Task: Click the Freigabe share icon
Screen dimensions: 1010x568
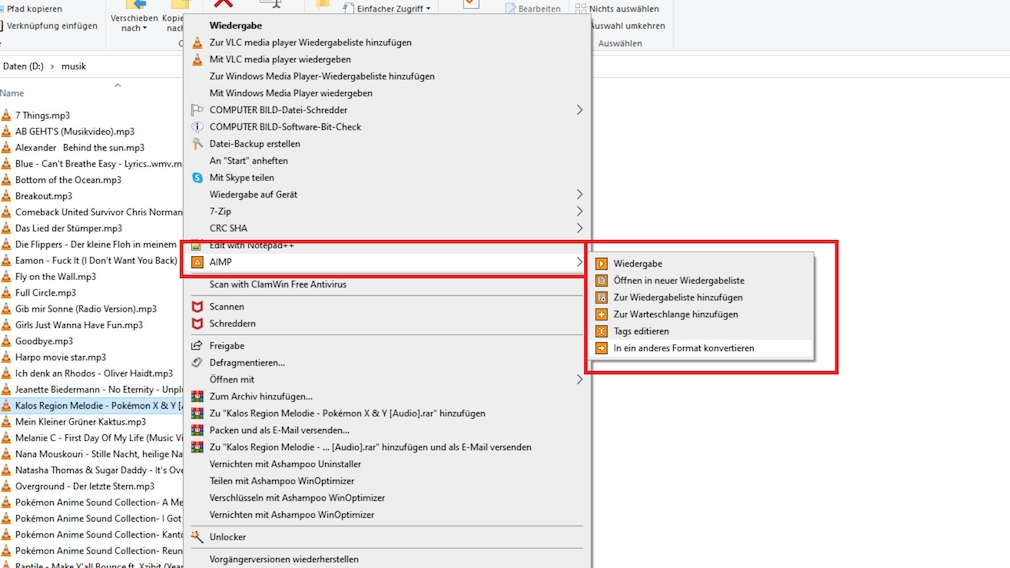Action: [x=197, y=346]
